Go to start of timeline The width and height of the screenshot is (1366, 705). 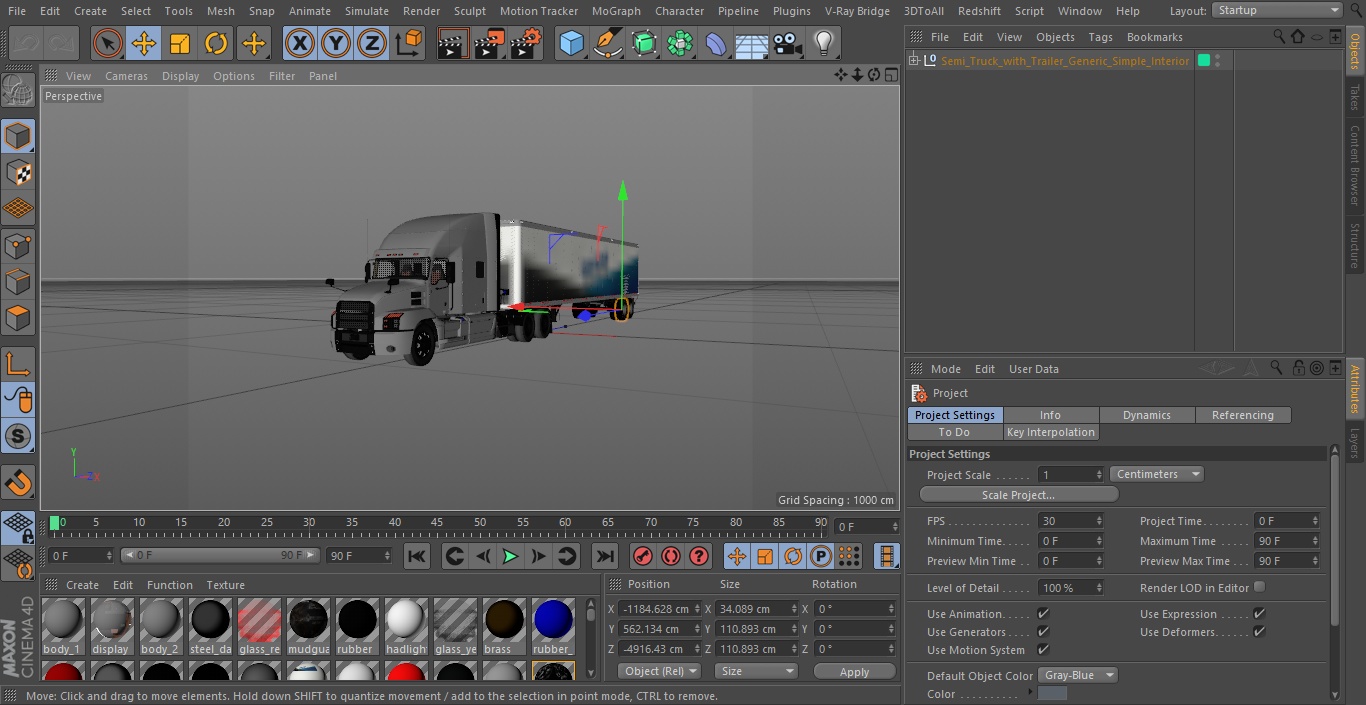(x=417, y=556)
